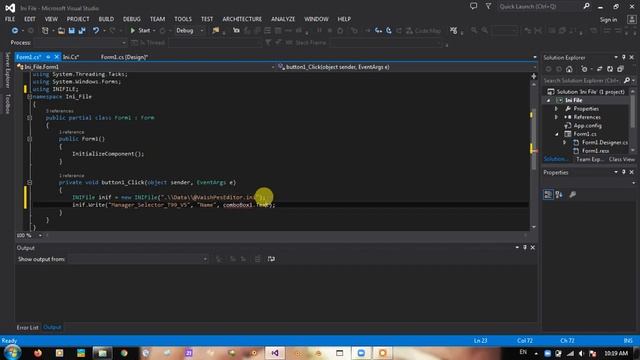This screenshot has height=360, width=640.
Task: Open the Toolbox side tab
Action: point(7,104)
